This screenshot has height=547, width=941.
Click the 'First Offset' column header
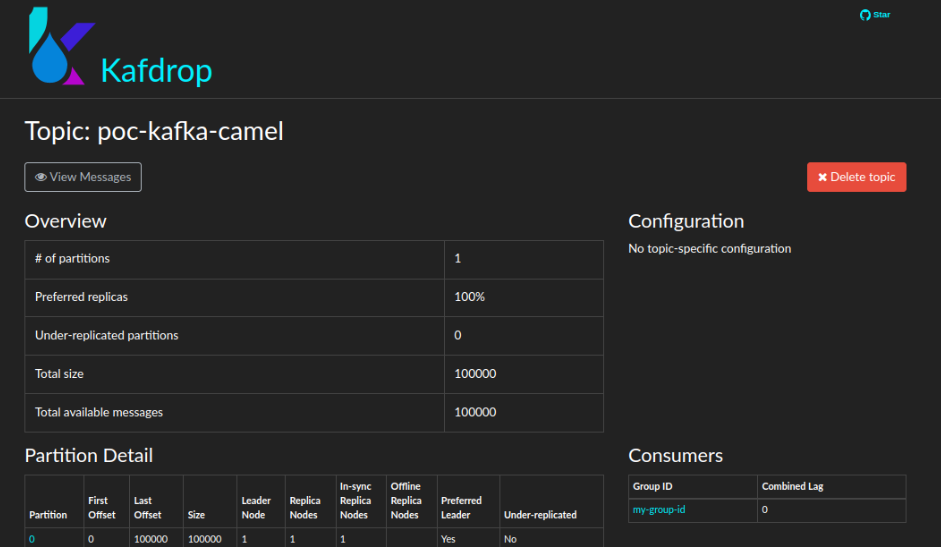pos(102,508)
